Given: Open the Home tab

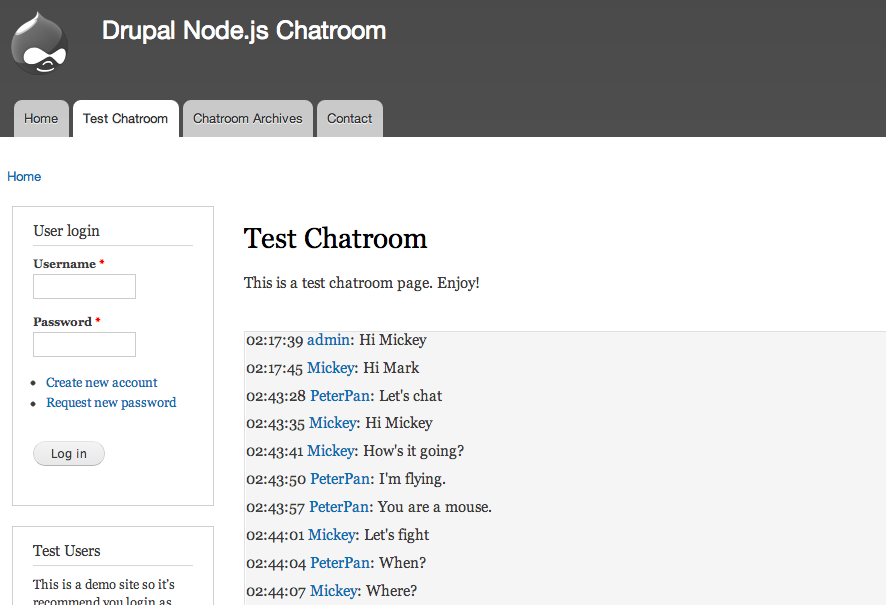Looking at the screenshot, I should [41, 119].
